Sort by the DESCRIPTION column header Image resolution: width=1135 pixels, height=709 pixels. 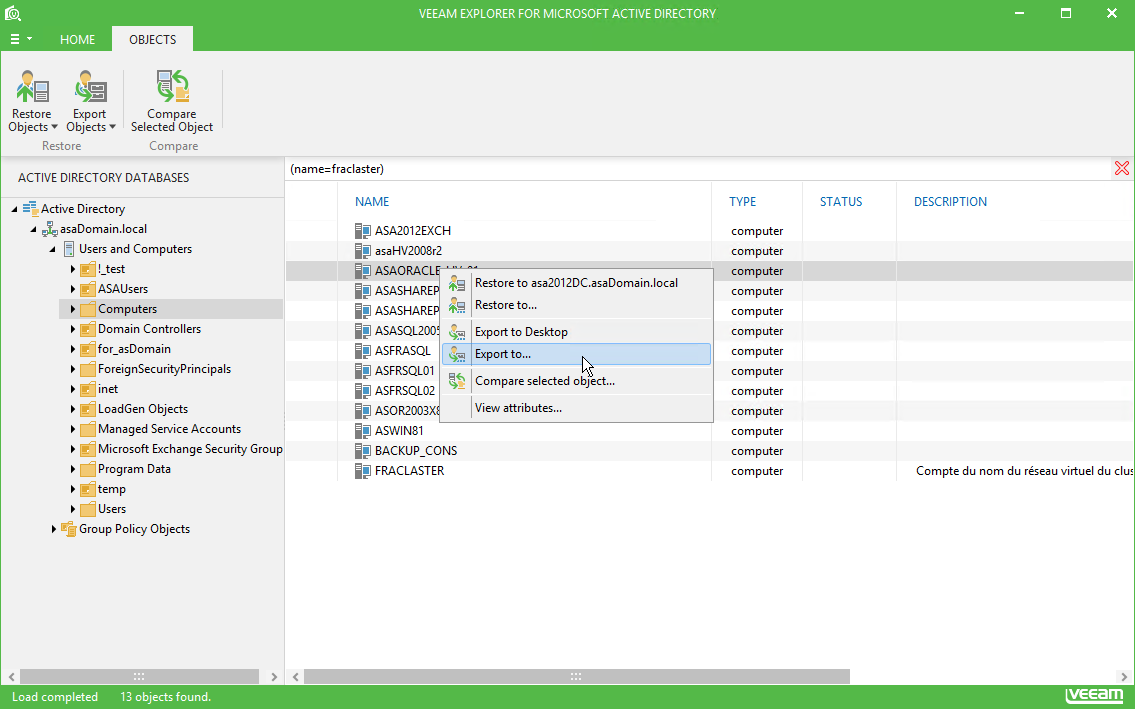coord(950,201)
